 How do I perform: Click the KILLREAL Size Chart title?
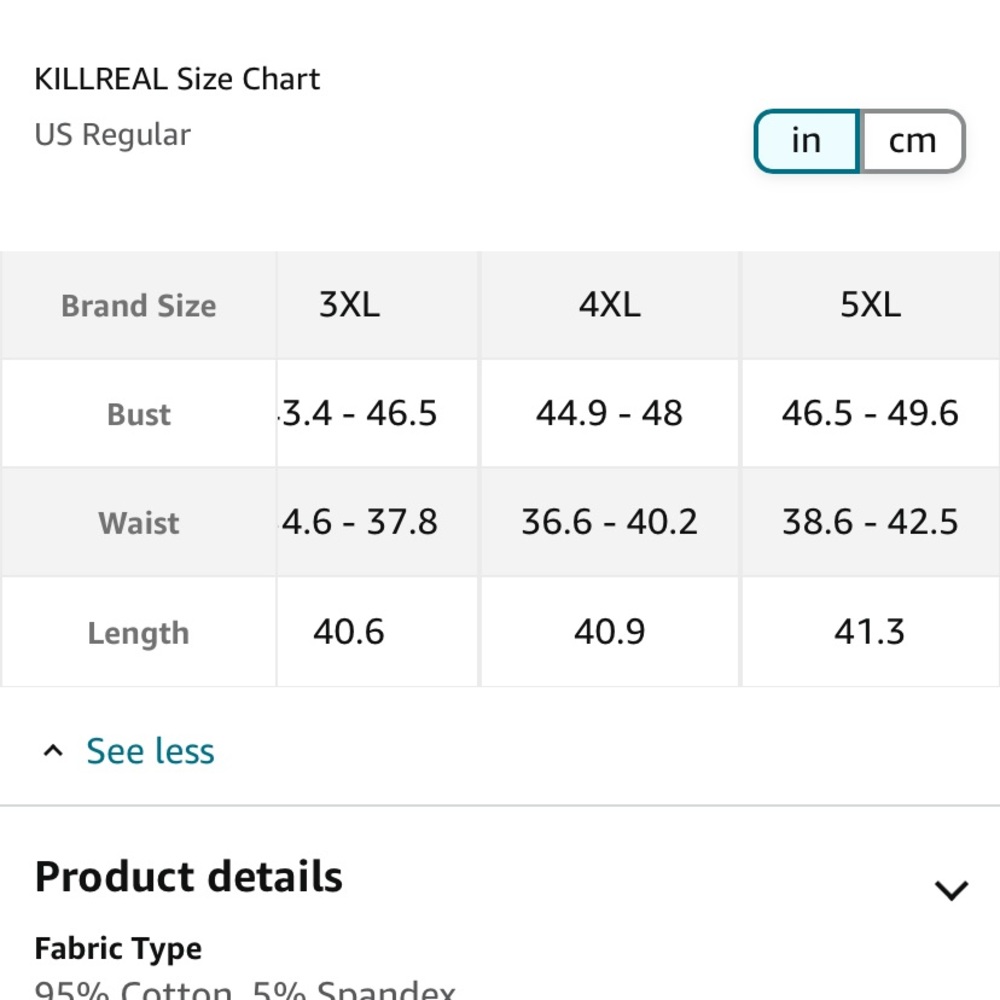(x=177, y=79)
